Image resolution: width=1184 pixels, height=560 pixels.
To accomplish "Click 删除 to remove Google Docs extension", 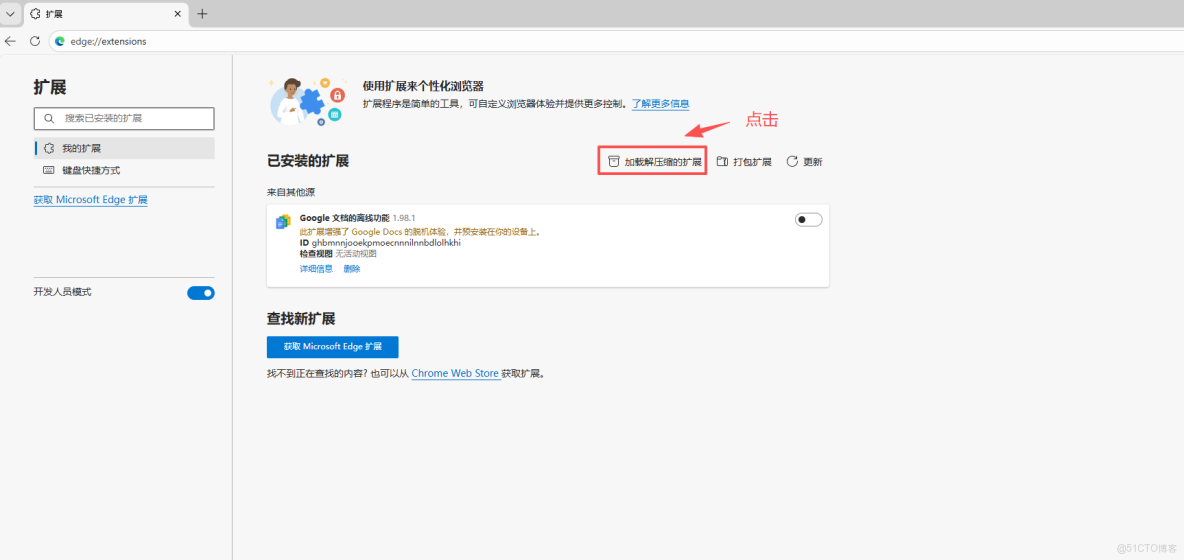I will pos(352,269).
